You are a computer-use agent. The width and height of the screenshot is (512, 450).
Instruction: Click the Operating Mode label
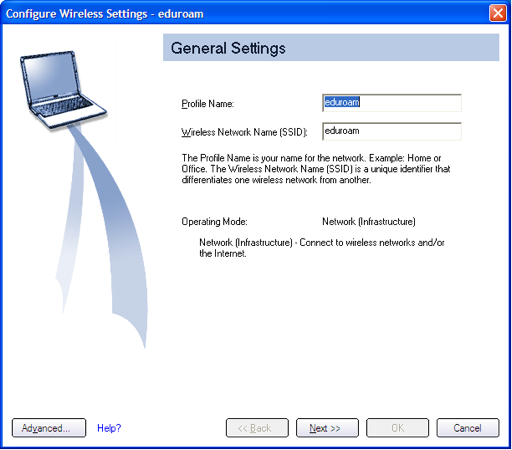click(x=214, y=222)
